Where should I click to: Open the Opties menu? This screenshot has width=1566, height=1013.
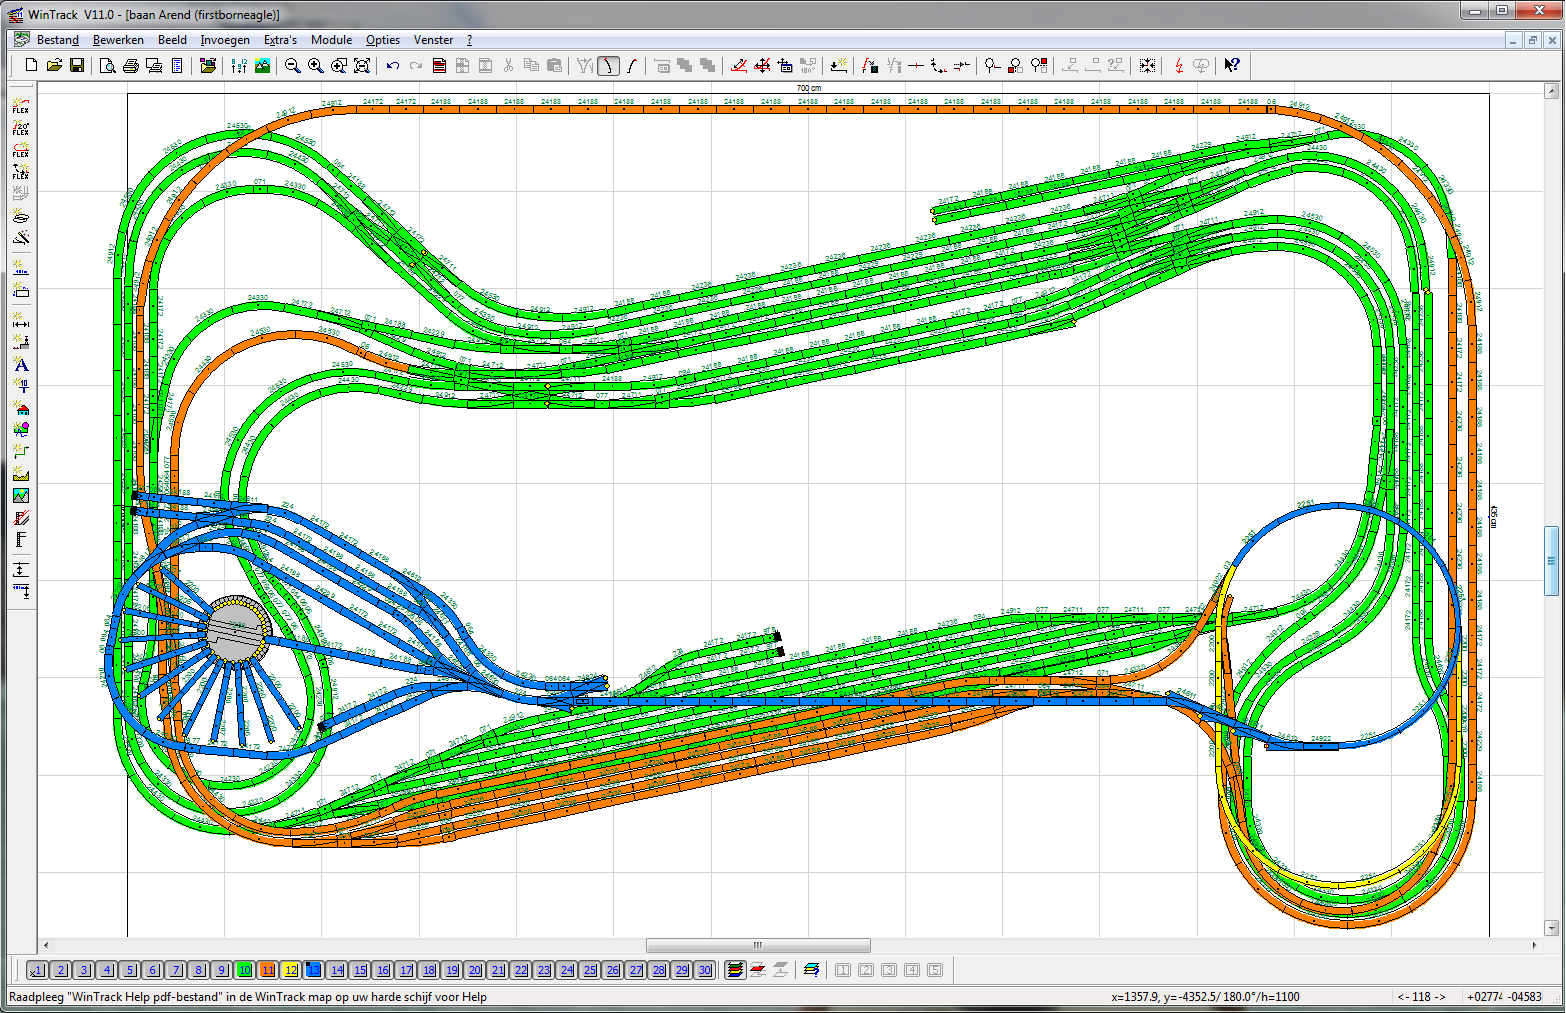[x=383, y=40]
